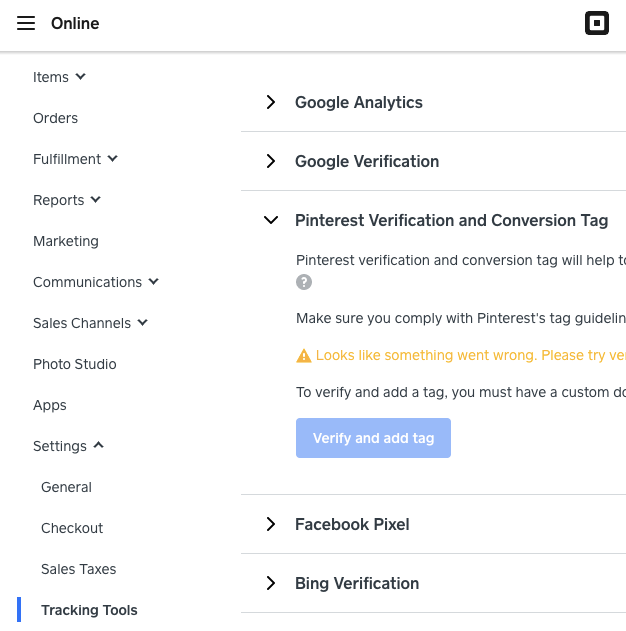Open General settings
This screenshot has width=626, height=631.
point(66,487)
